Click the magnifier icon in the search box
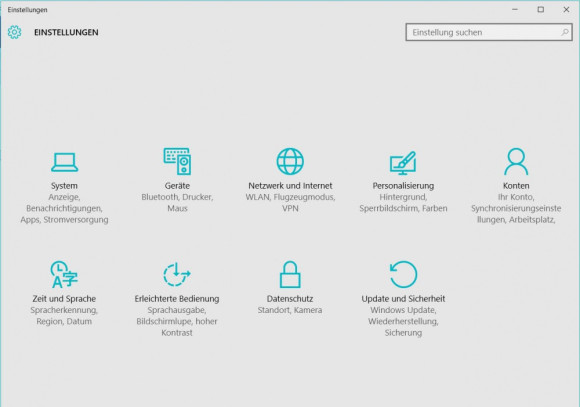Viewport: 580px width, 407px height. [x=565, y=32]
